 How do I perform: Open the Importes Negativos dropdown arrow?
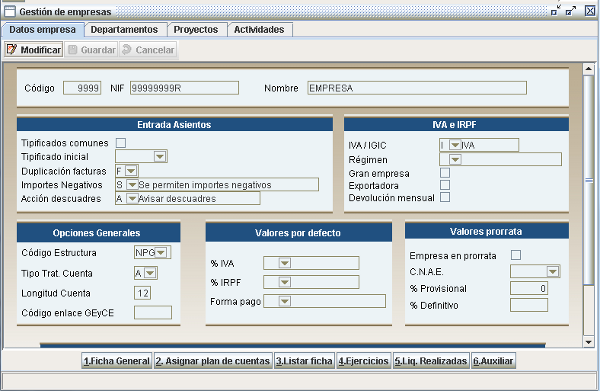132,185
